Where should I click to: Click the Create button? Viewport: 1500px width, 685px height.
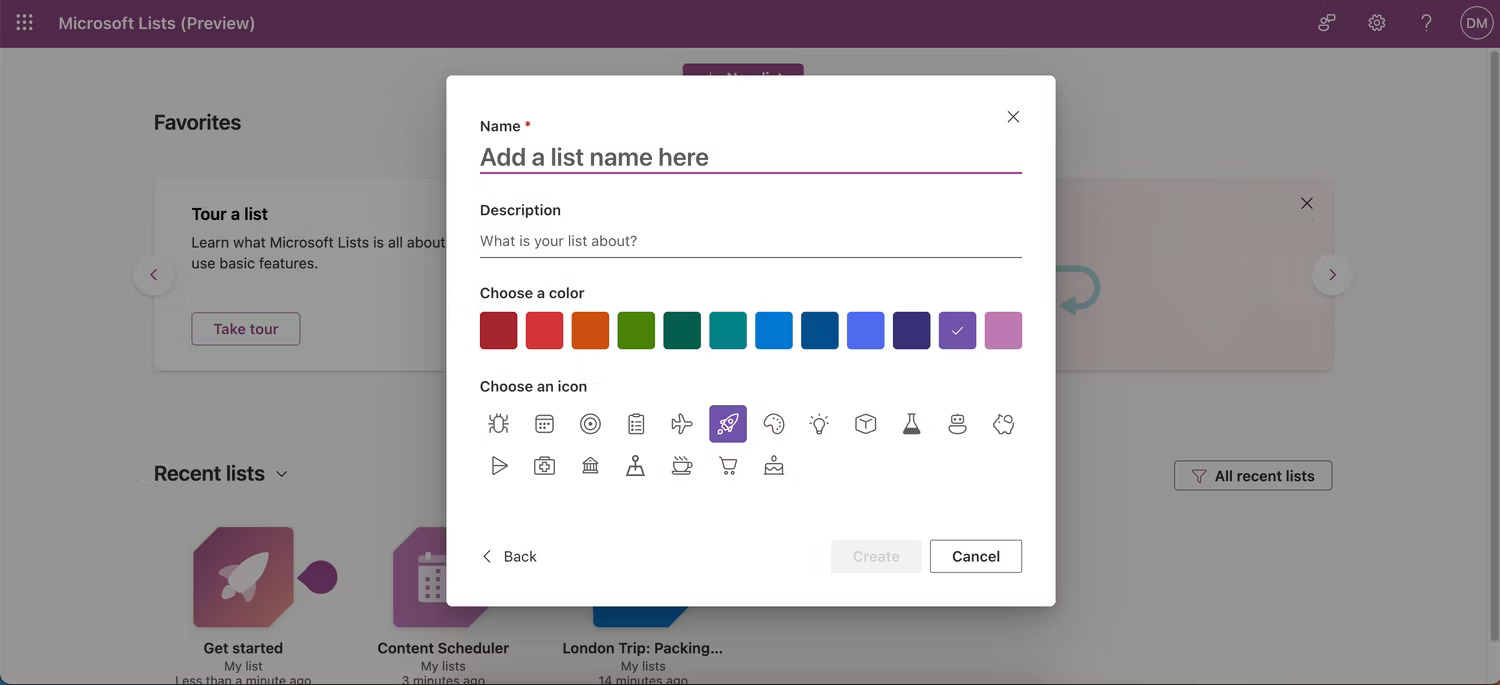[x=876, y=556]
